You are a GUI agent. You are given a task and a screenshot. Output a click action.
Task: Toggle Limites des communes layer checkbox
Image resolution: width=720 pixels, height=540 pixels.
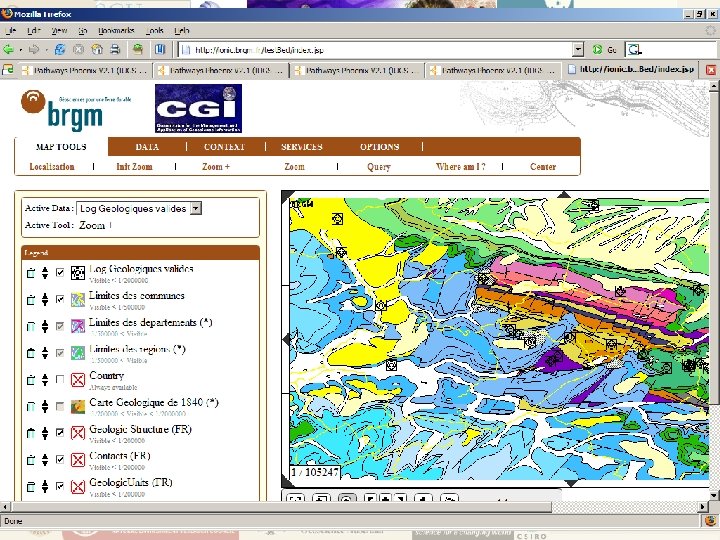click(x=60, y=299)
